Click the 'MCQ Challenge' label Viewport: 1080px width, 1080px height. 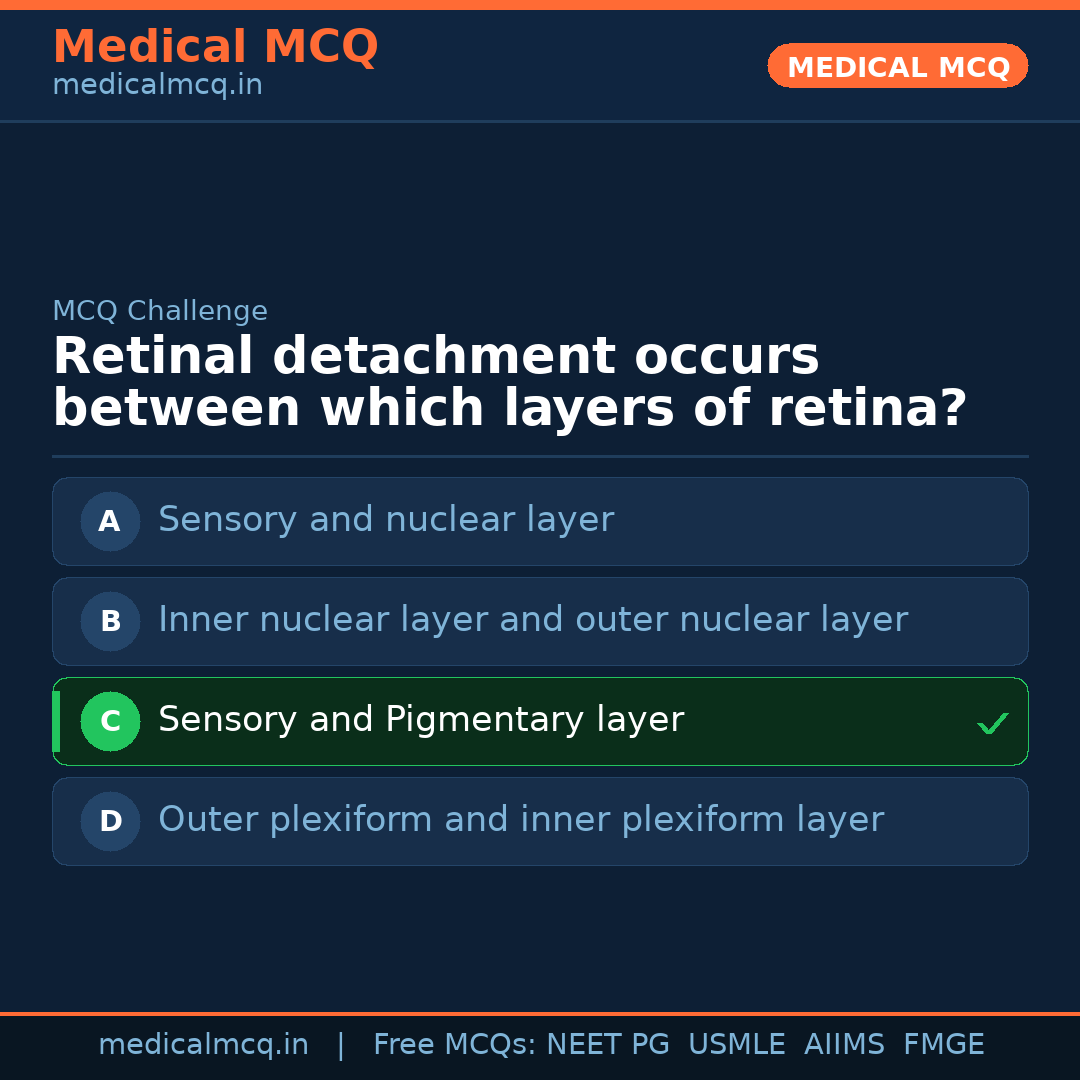point(160,311)
